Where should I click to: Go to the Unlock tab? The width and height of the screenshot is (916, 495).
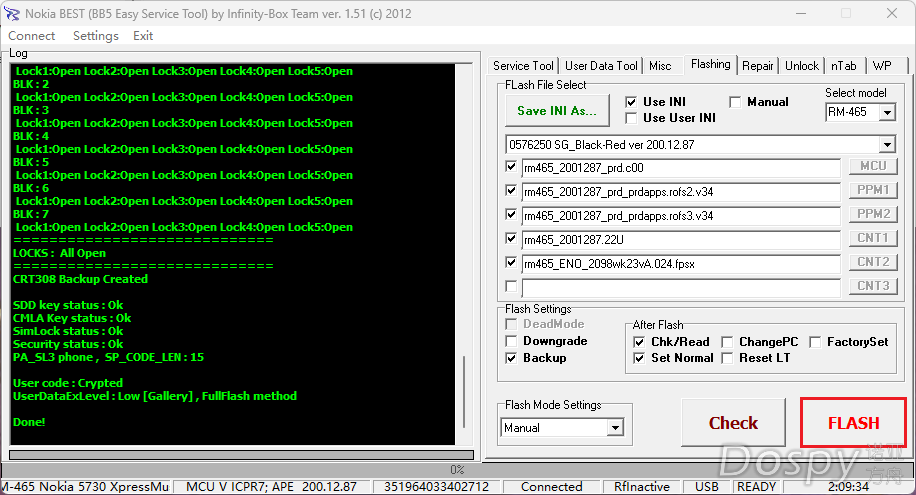[x=802, y=65]
